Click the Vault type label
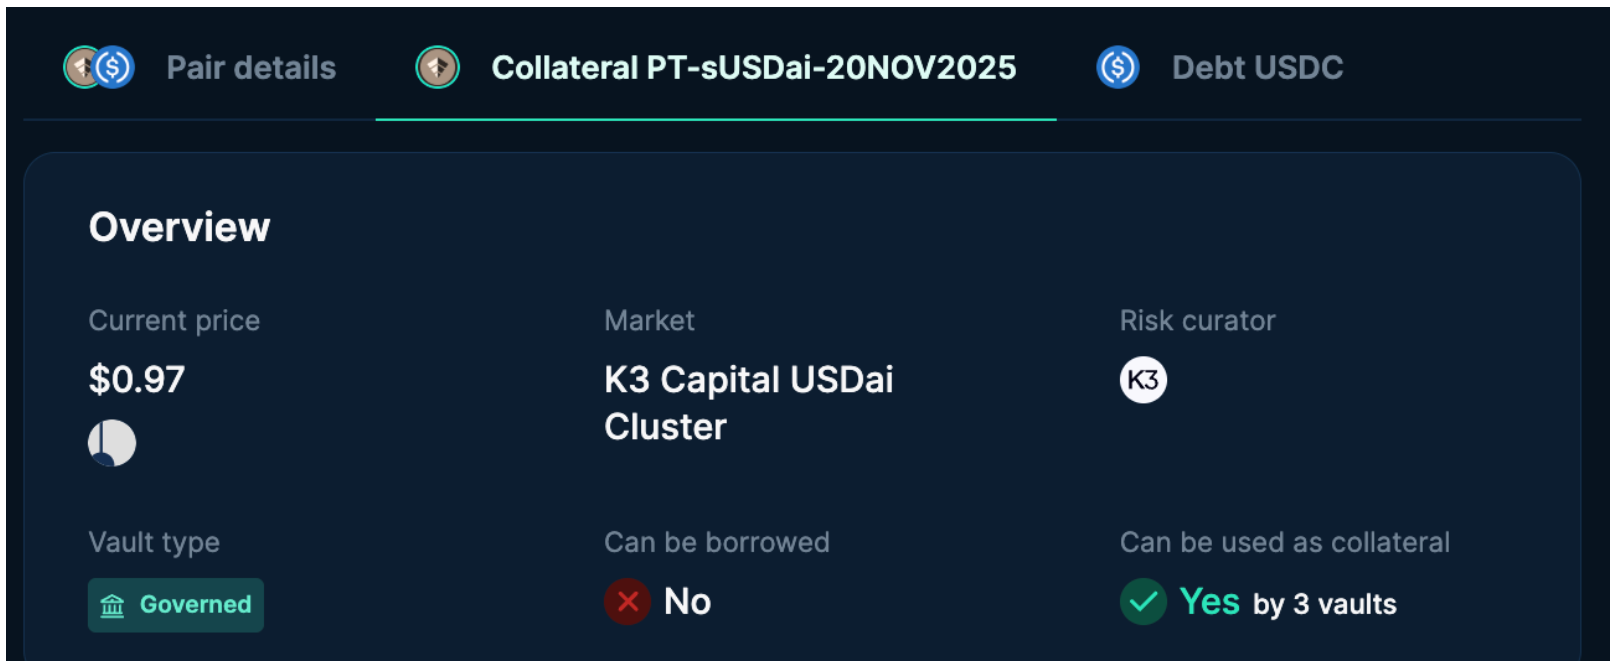Viewport: 1614px width, 668px height. 154,542
